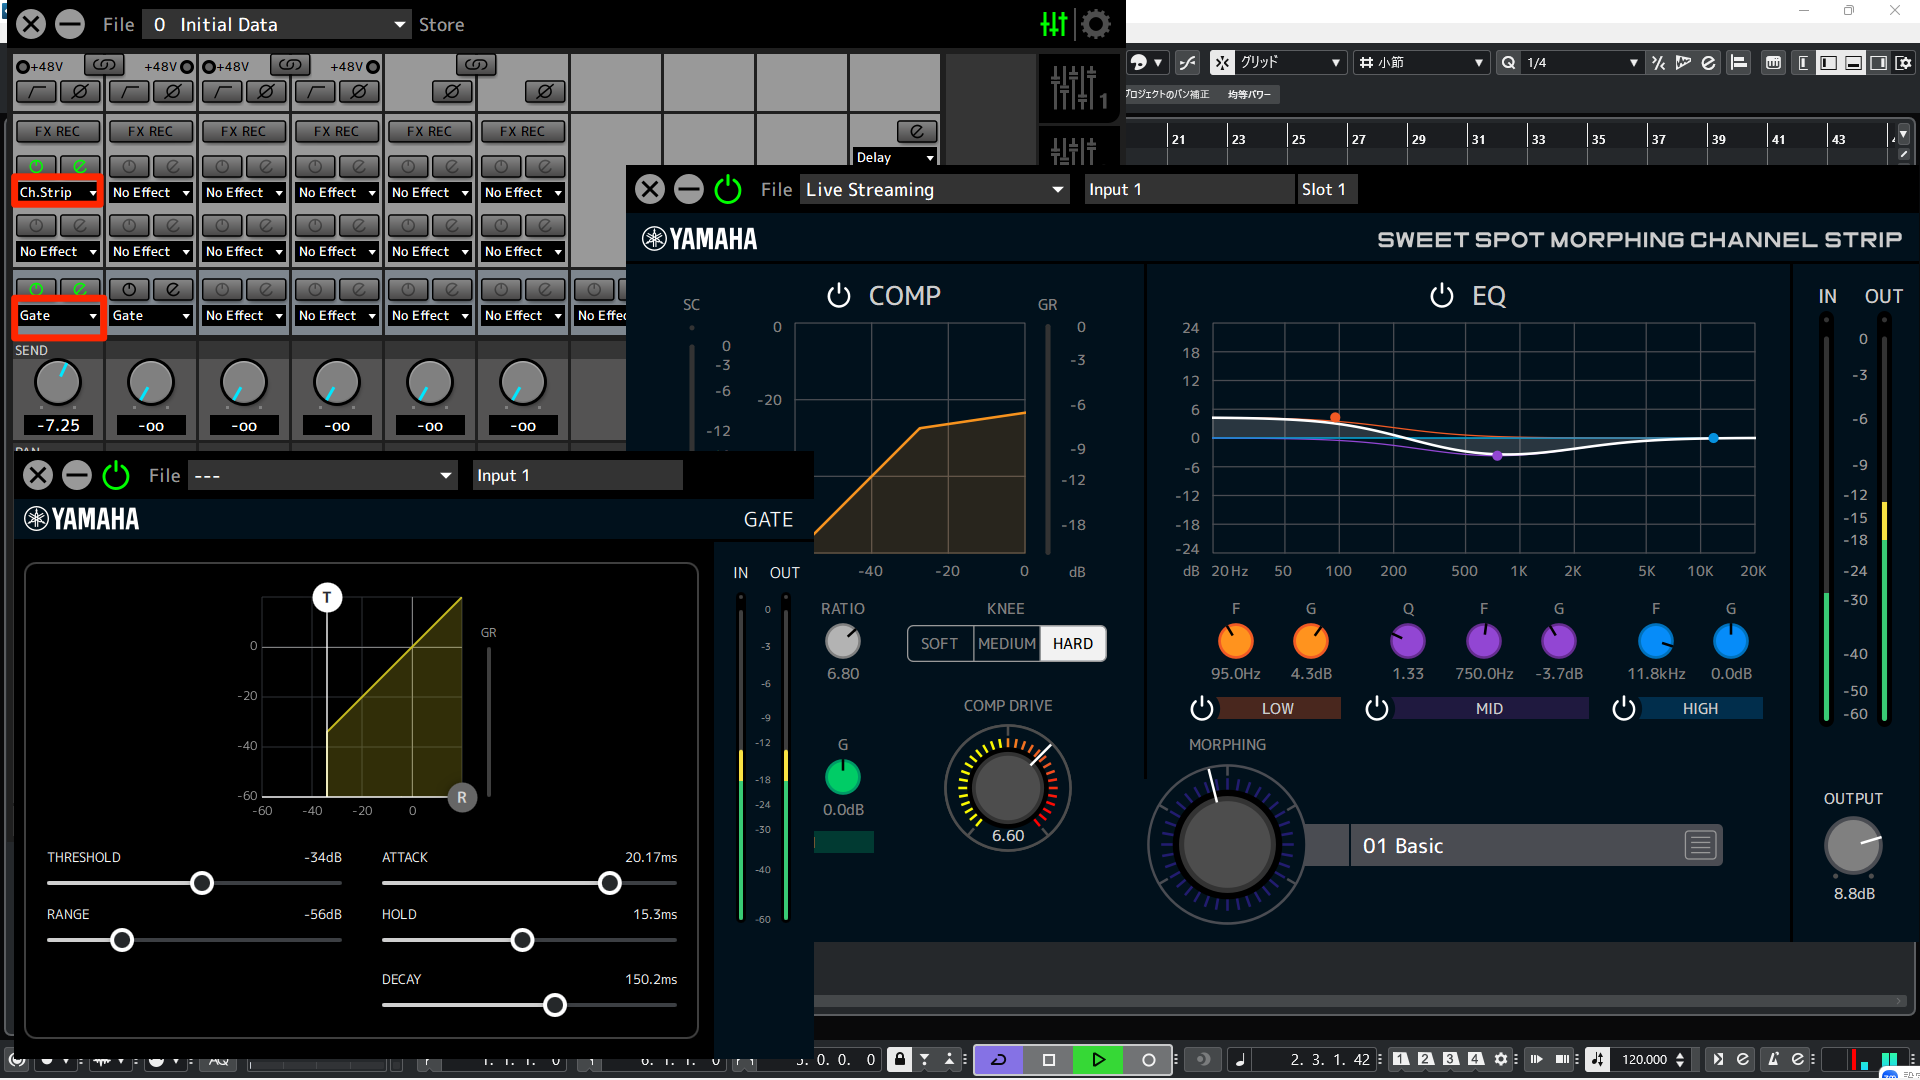This screenshot has height=1080, width=1920.
Task: Click the Cubase record button
Action: click(1148, 1060)
